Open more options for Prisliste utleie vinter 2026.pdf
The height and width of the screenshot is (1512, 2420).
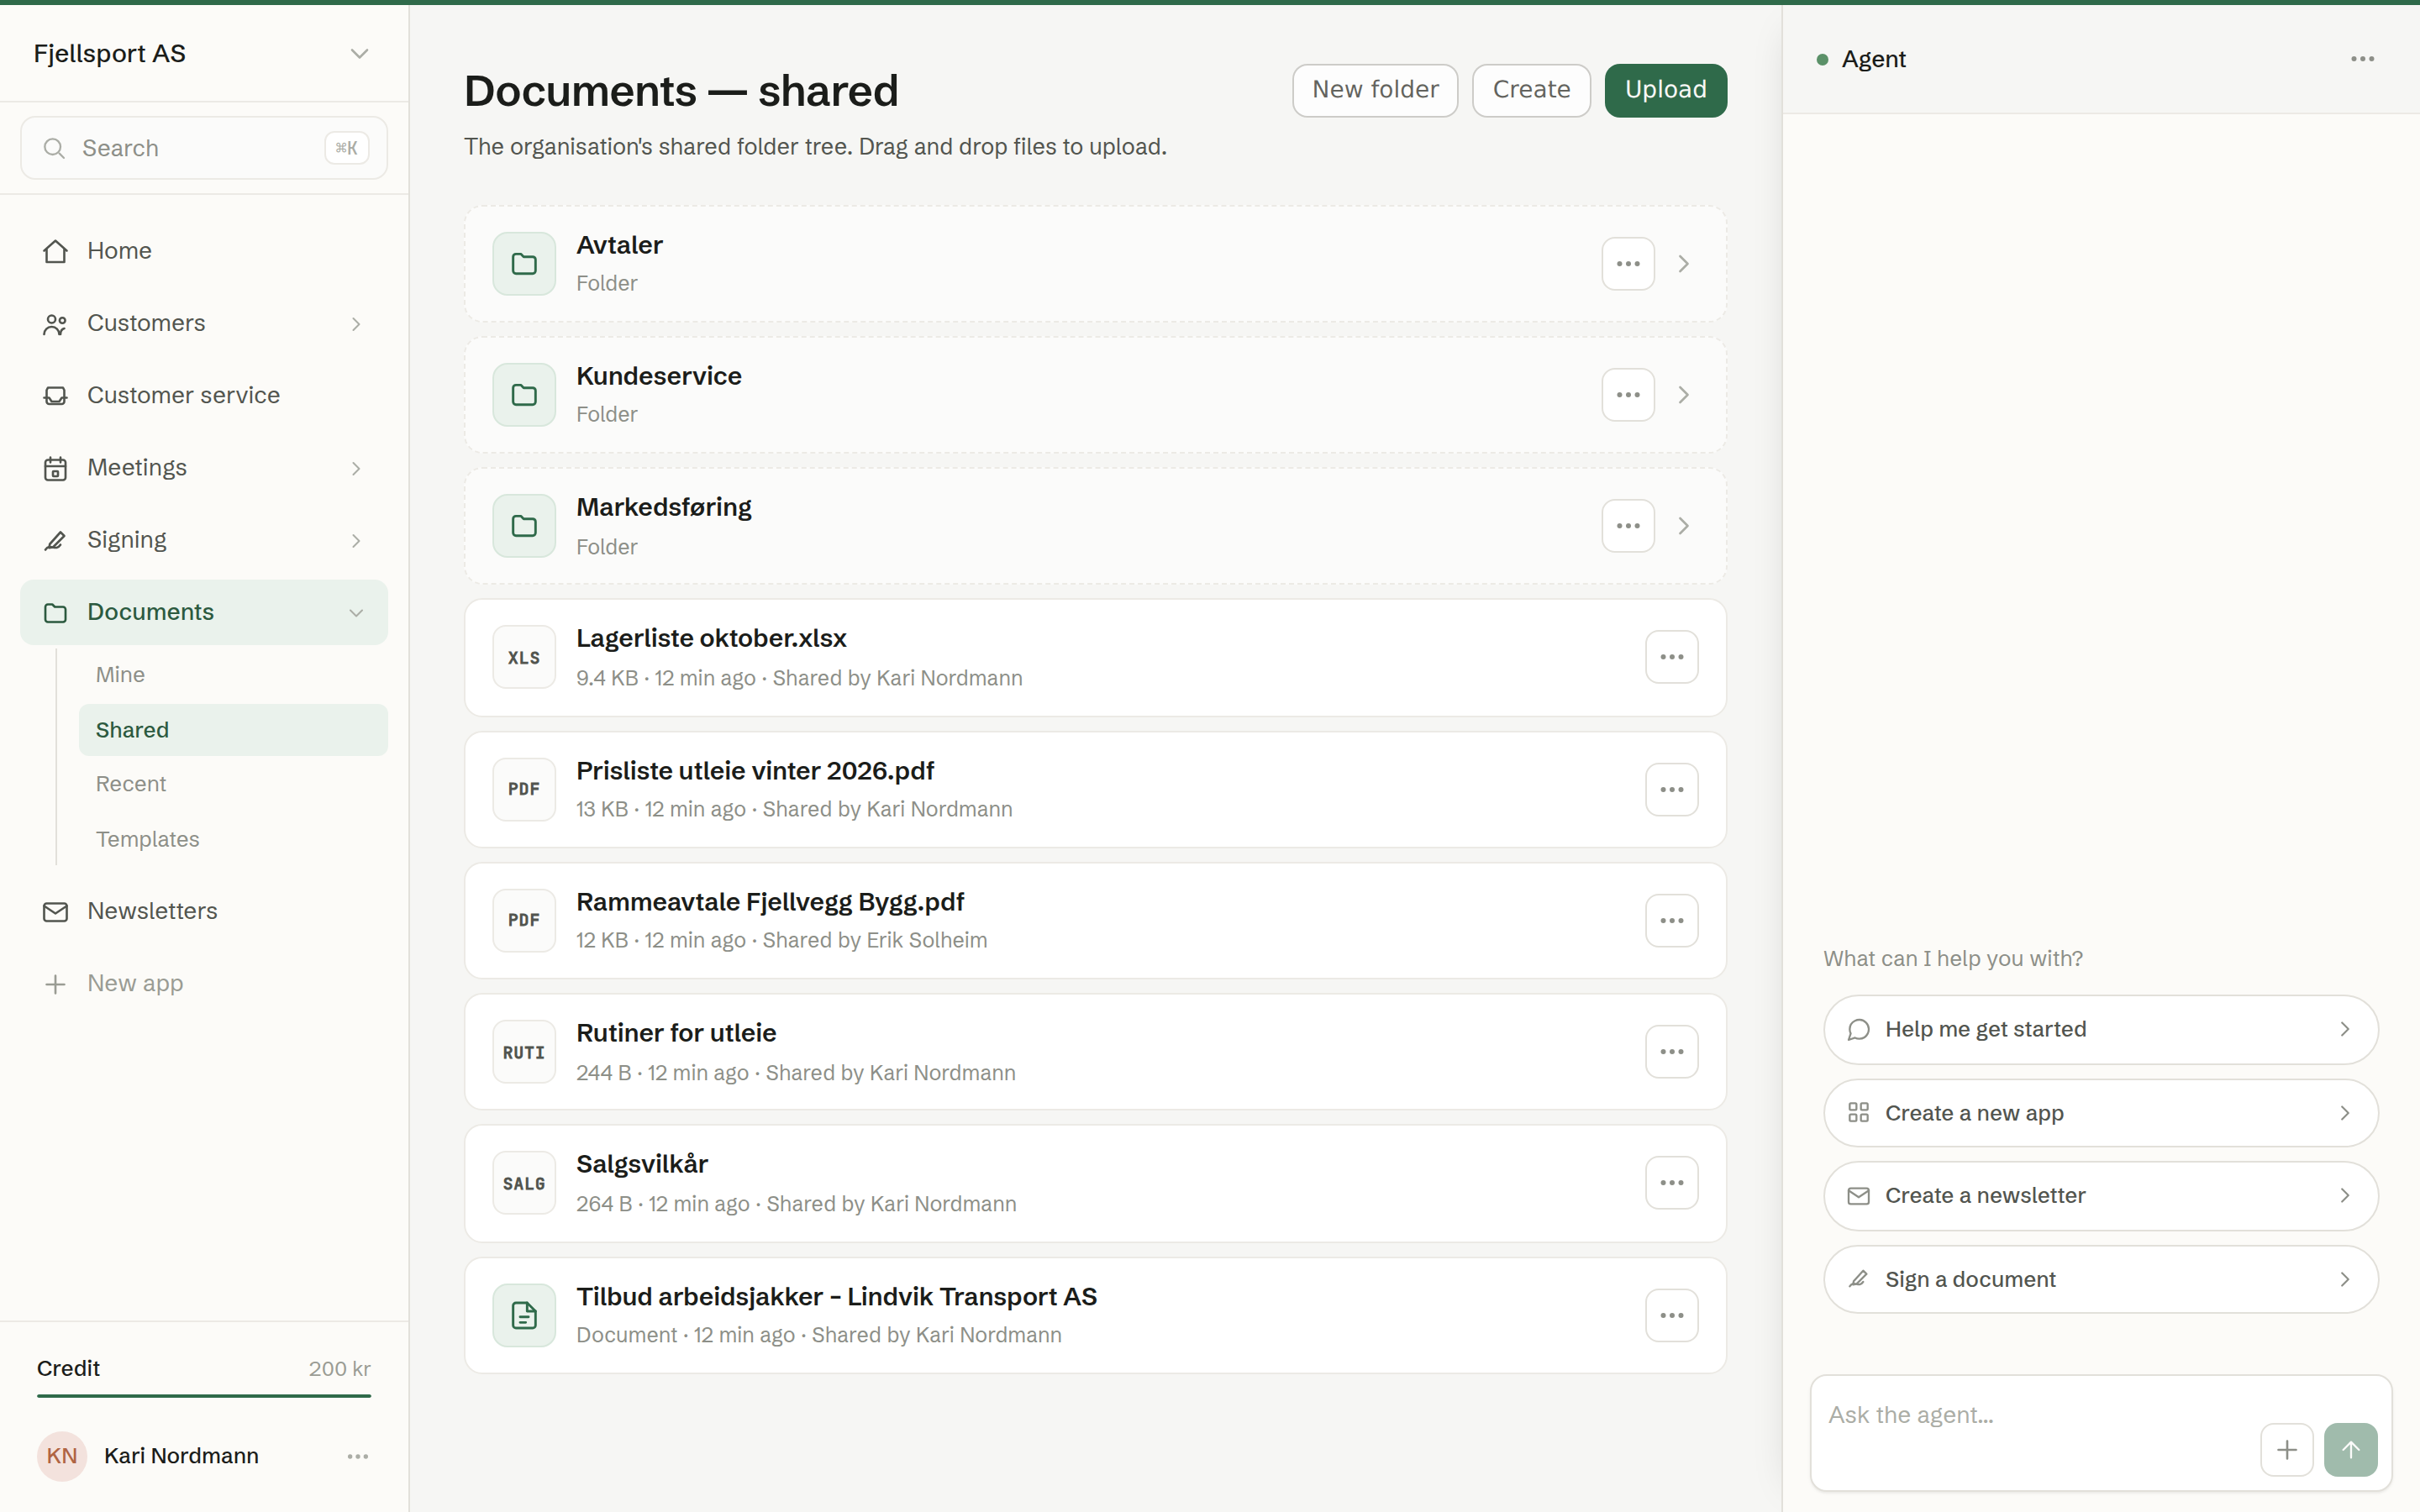tap(1672, 789)
